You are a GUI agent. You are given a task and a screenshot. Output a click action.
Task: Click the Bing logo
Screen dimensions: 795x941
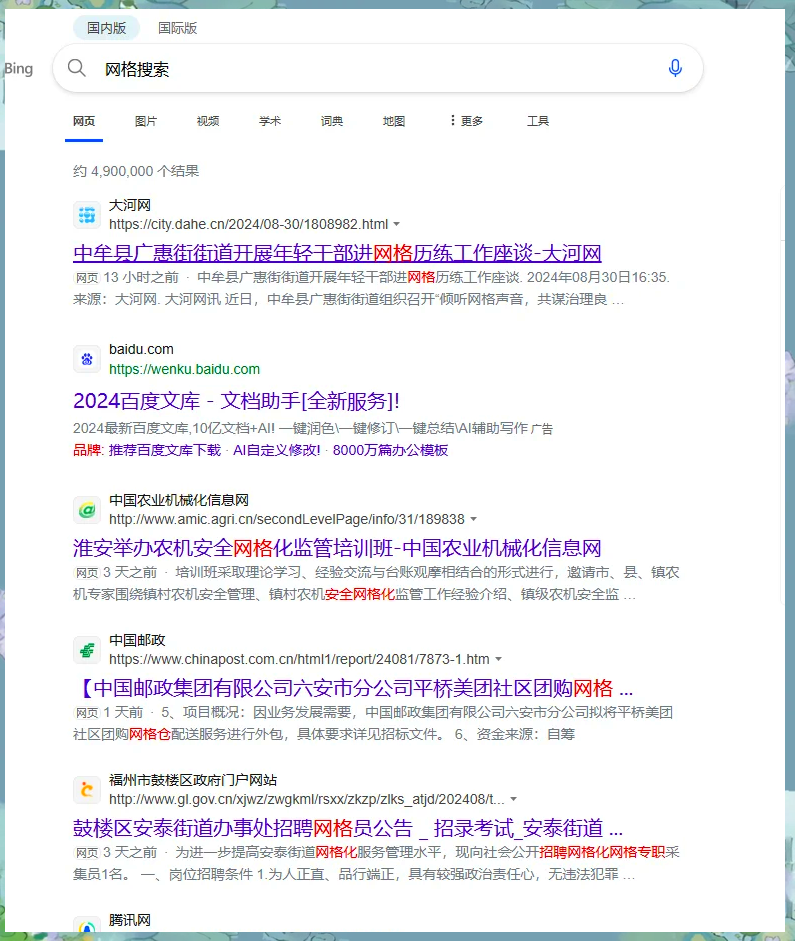pyautogui.click(x=19, y=68)
